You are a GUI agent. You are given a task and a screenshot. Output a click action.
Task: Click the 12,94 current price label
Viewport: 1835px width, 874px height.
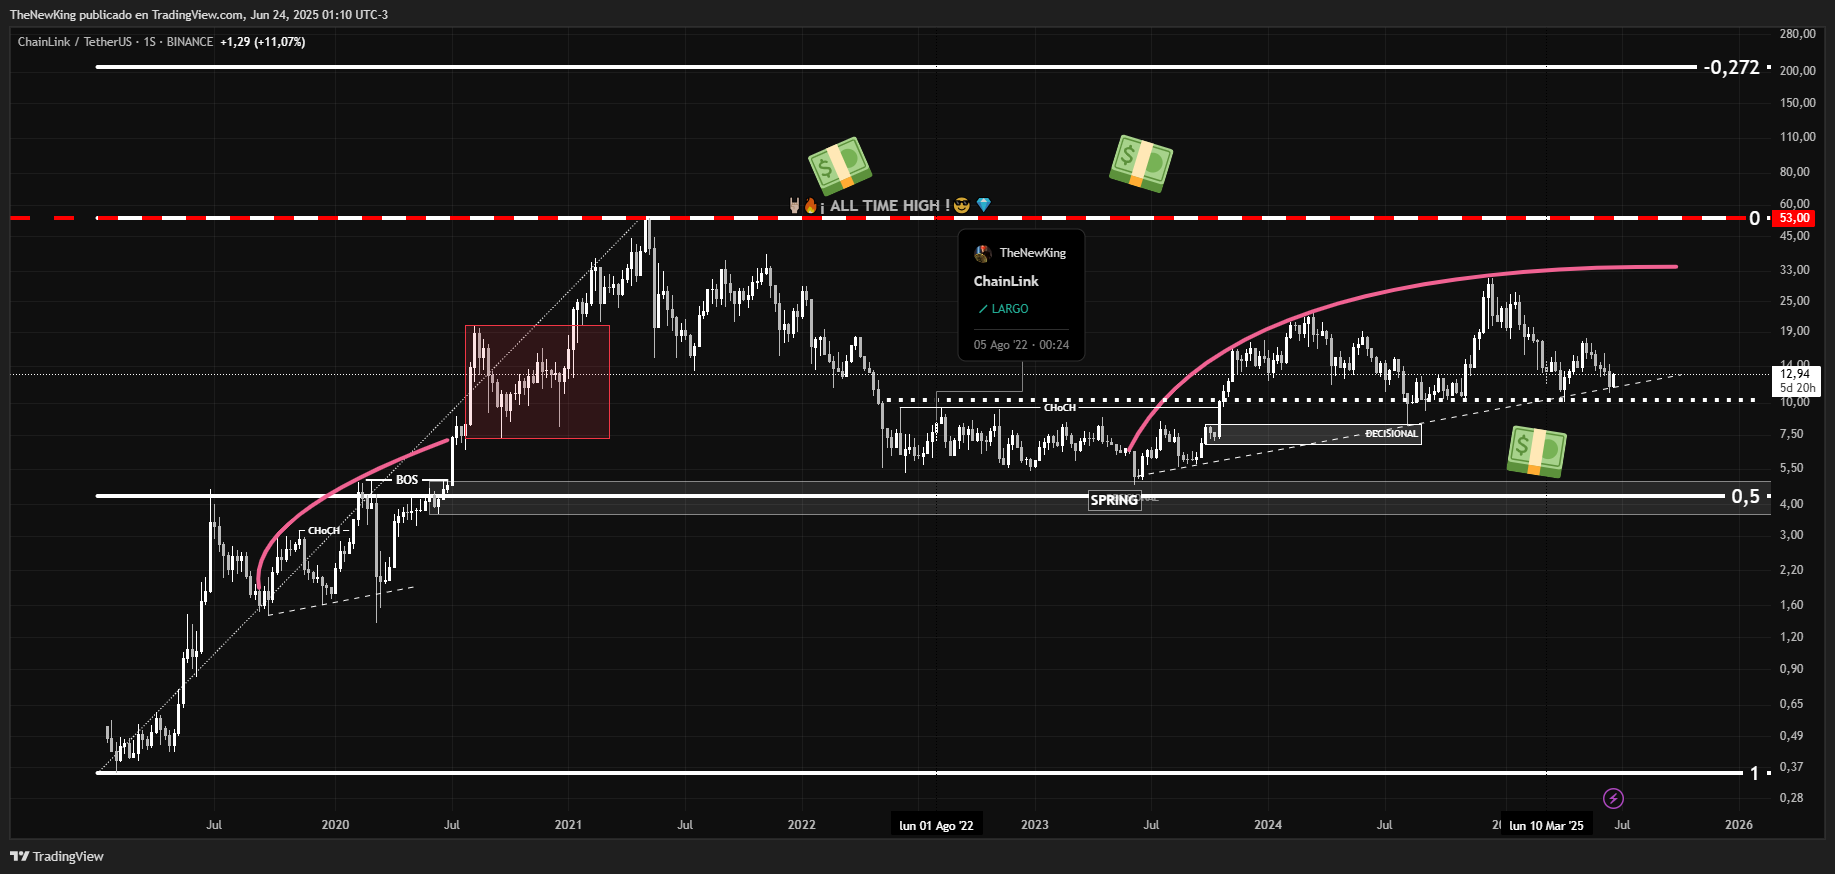coord(1795,374)
